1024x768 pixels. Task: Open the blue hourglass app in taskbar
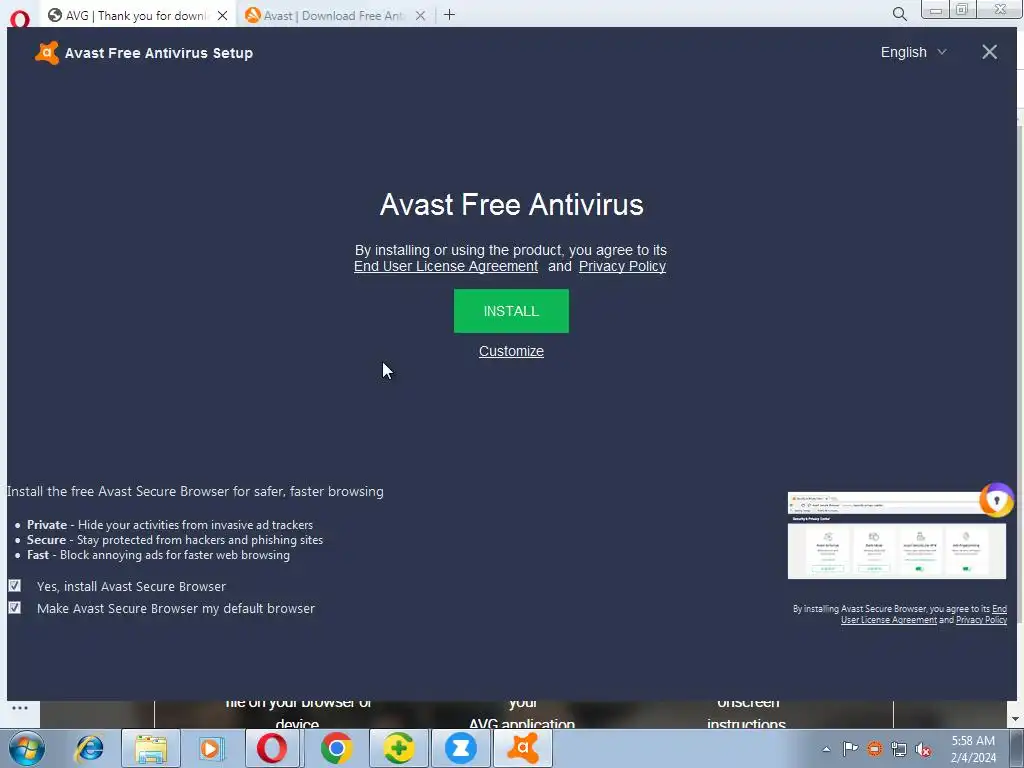[460, 748]
